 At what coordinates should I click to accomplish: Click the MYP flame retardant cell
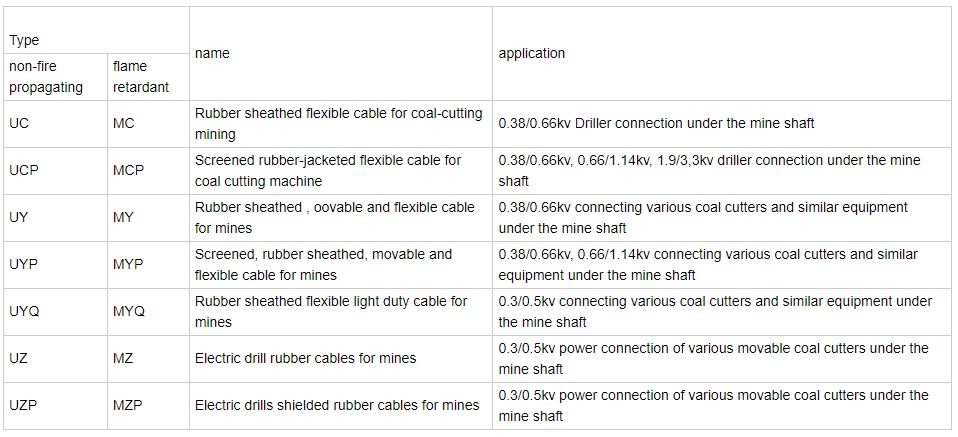point(148,265)
